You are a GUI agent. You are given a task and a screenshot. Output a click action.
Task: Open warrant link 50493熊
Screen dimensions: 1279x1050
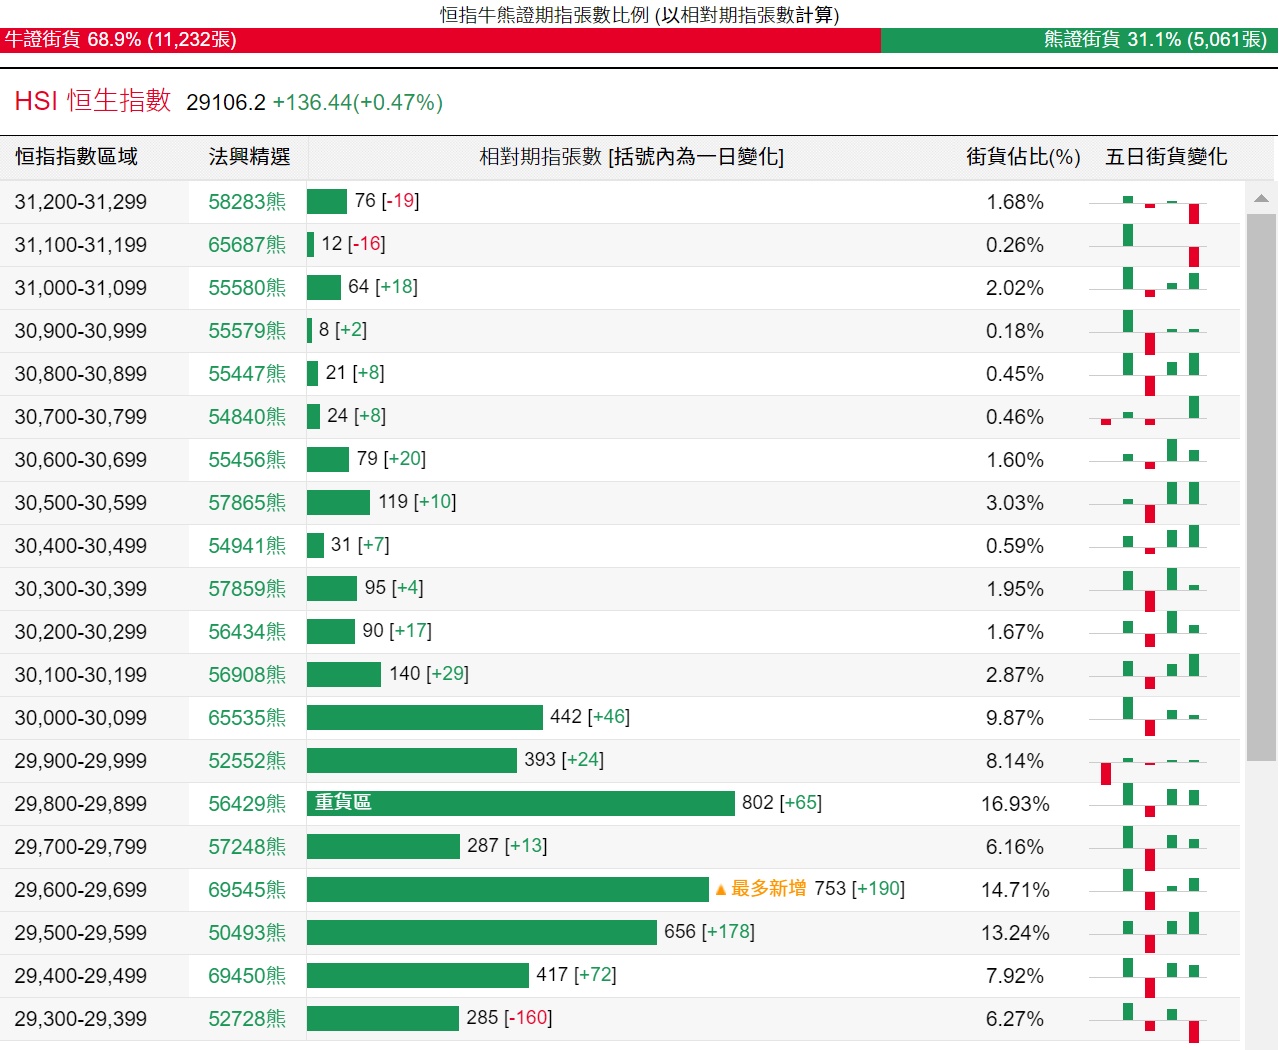[247, 933]
